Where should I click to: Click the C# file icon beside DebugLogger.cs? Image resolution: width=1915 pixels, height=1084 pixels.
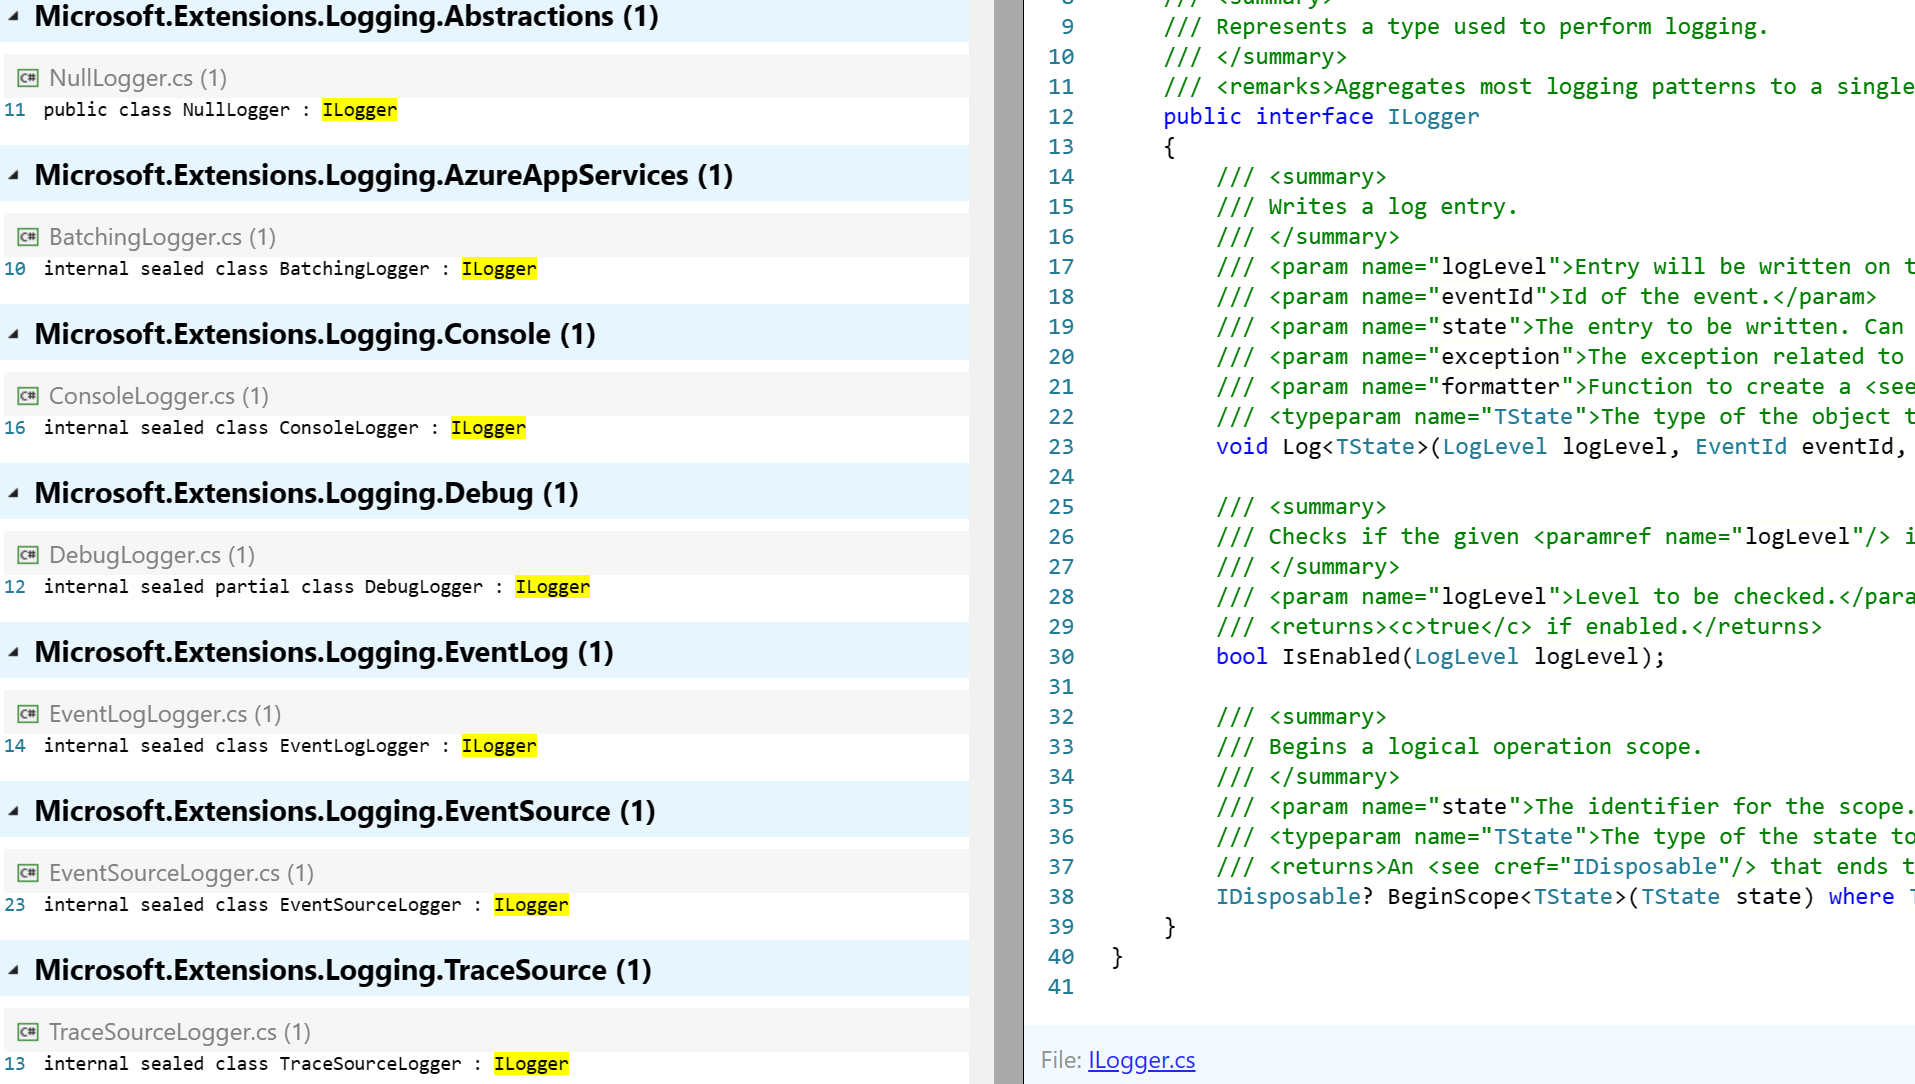coord(28,555)
